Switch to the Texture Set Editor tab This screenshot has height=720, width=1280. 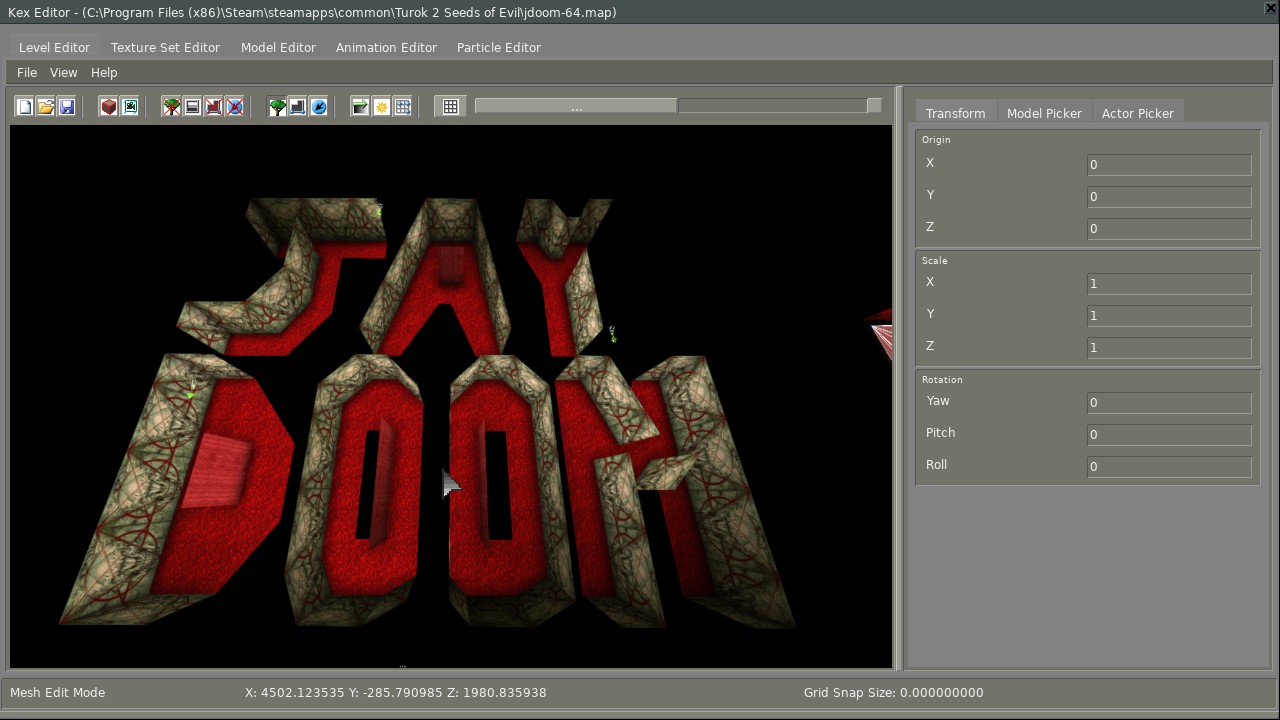click(x=165, y=48)
